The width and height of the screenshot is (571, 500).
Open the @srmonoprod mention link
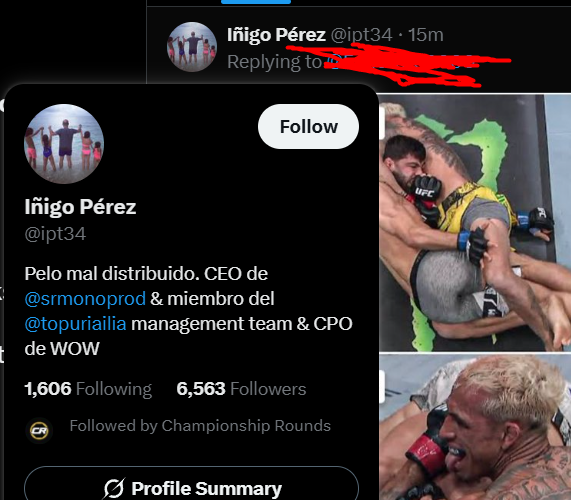click(x=85, y=299)
